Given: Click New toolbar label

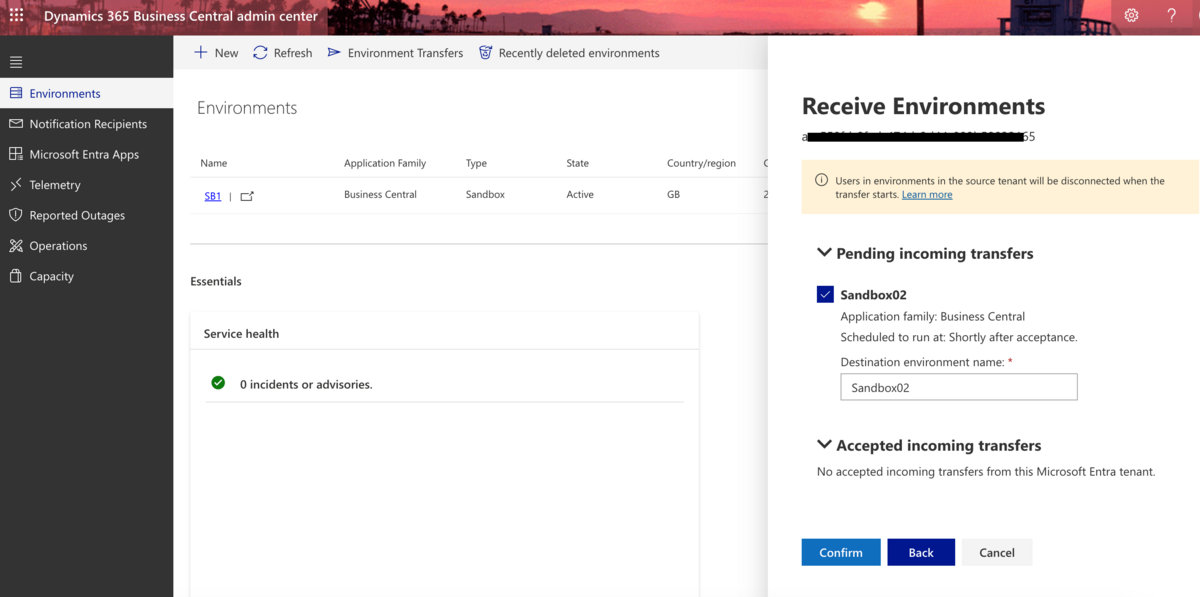Looking at the screenshot, I should point(227,53).
